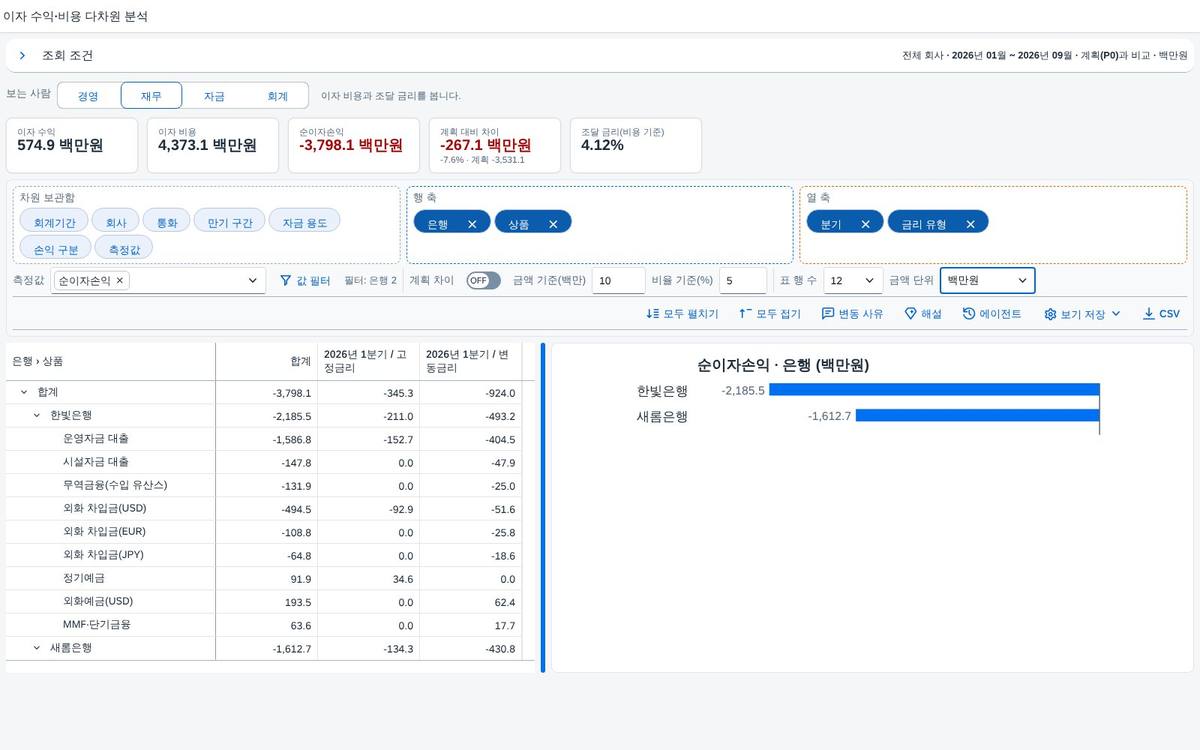Click the 측정값 dimension chip
The width and height of the screenshot is (1200, 750).
124,249
